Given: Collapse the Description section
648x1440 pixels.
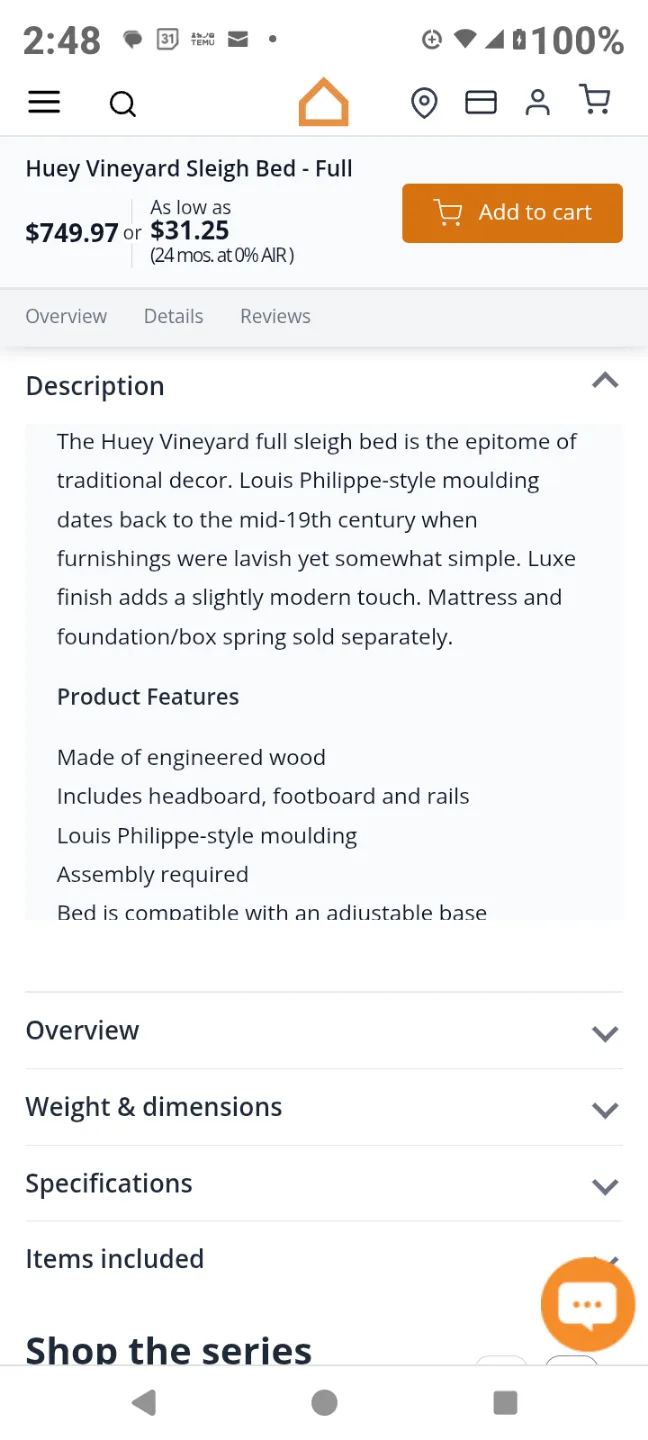Looking at the screenshot, I should pos(605,381).
